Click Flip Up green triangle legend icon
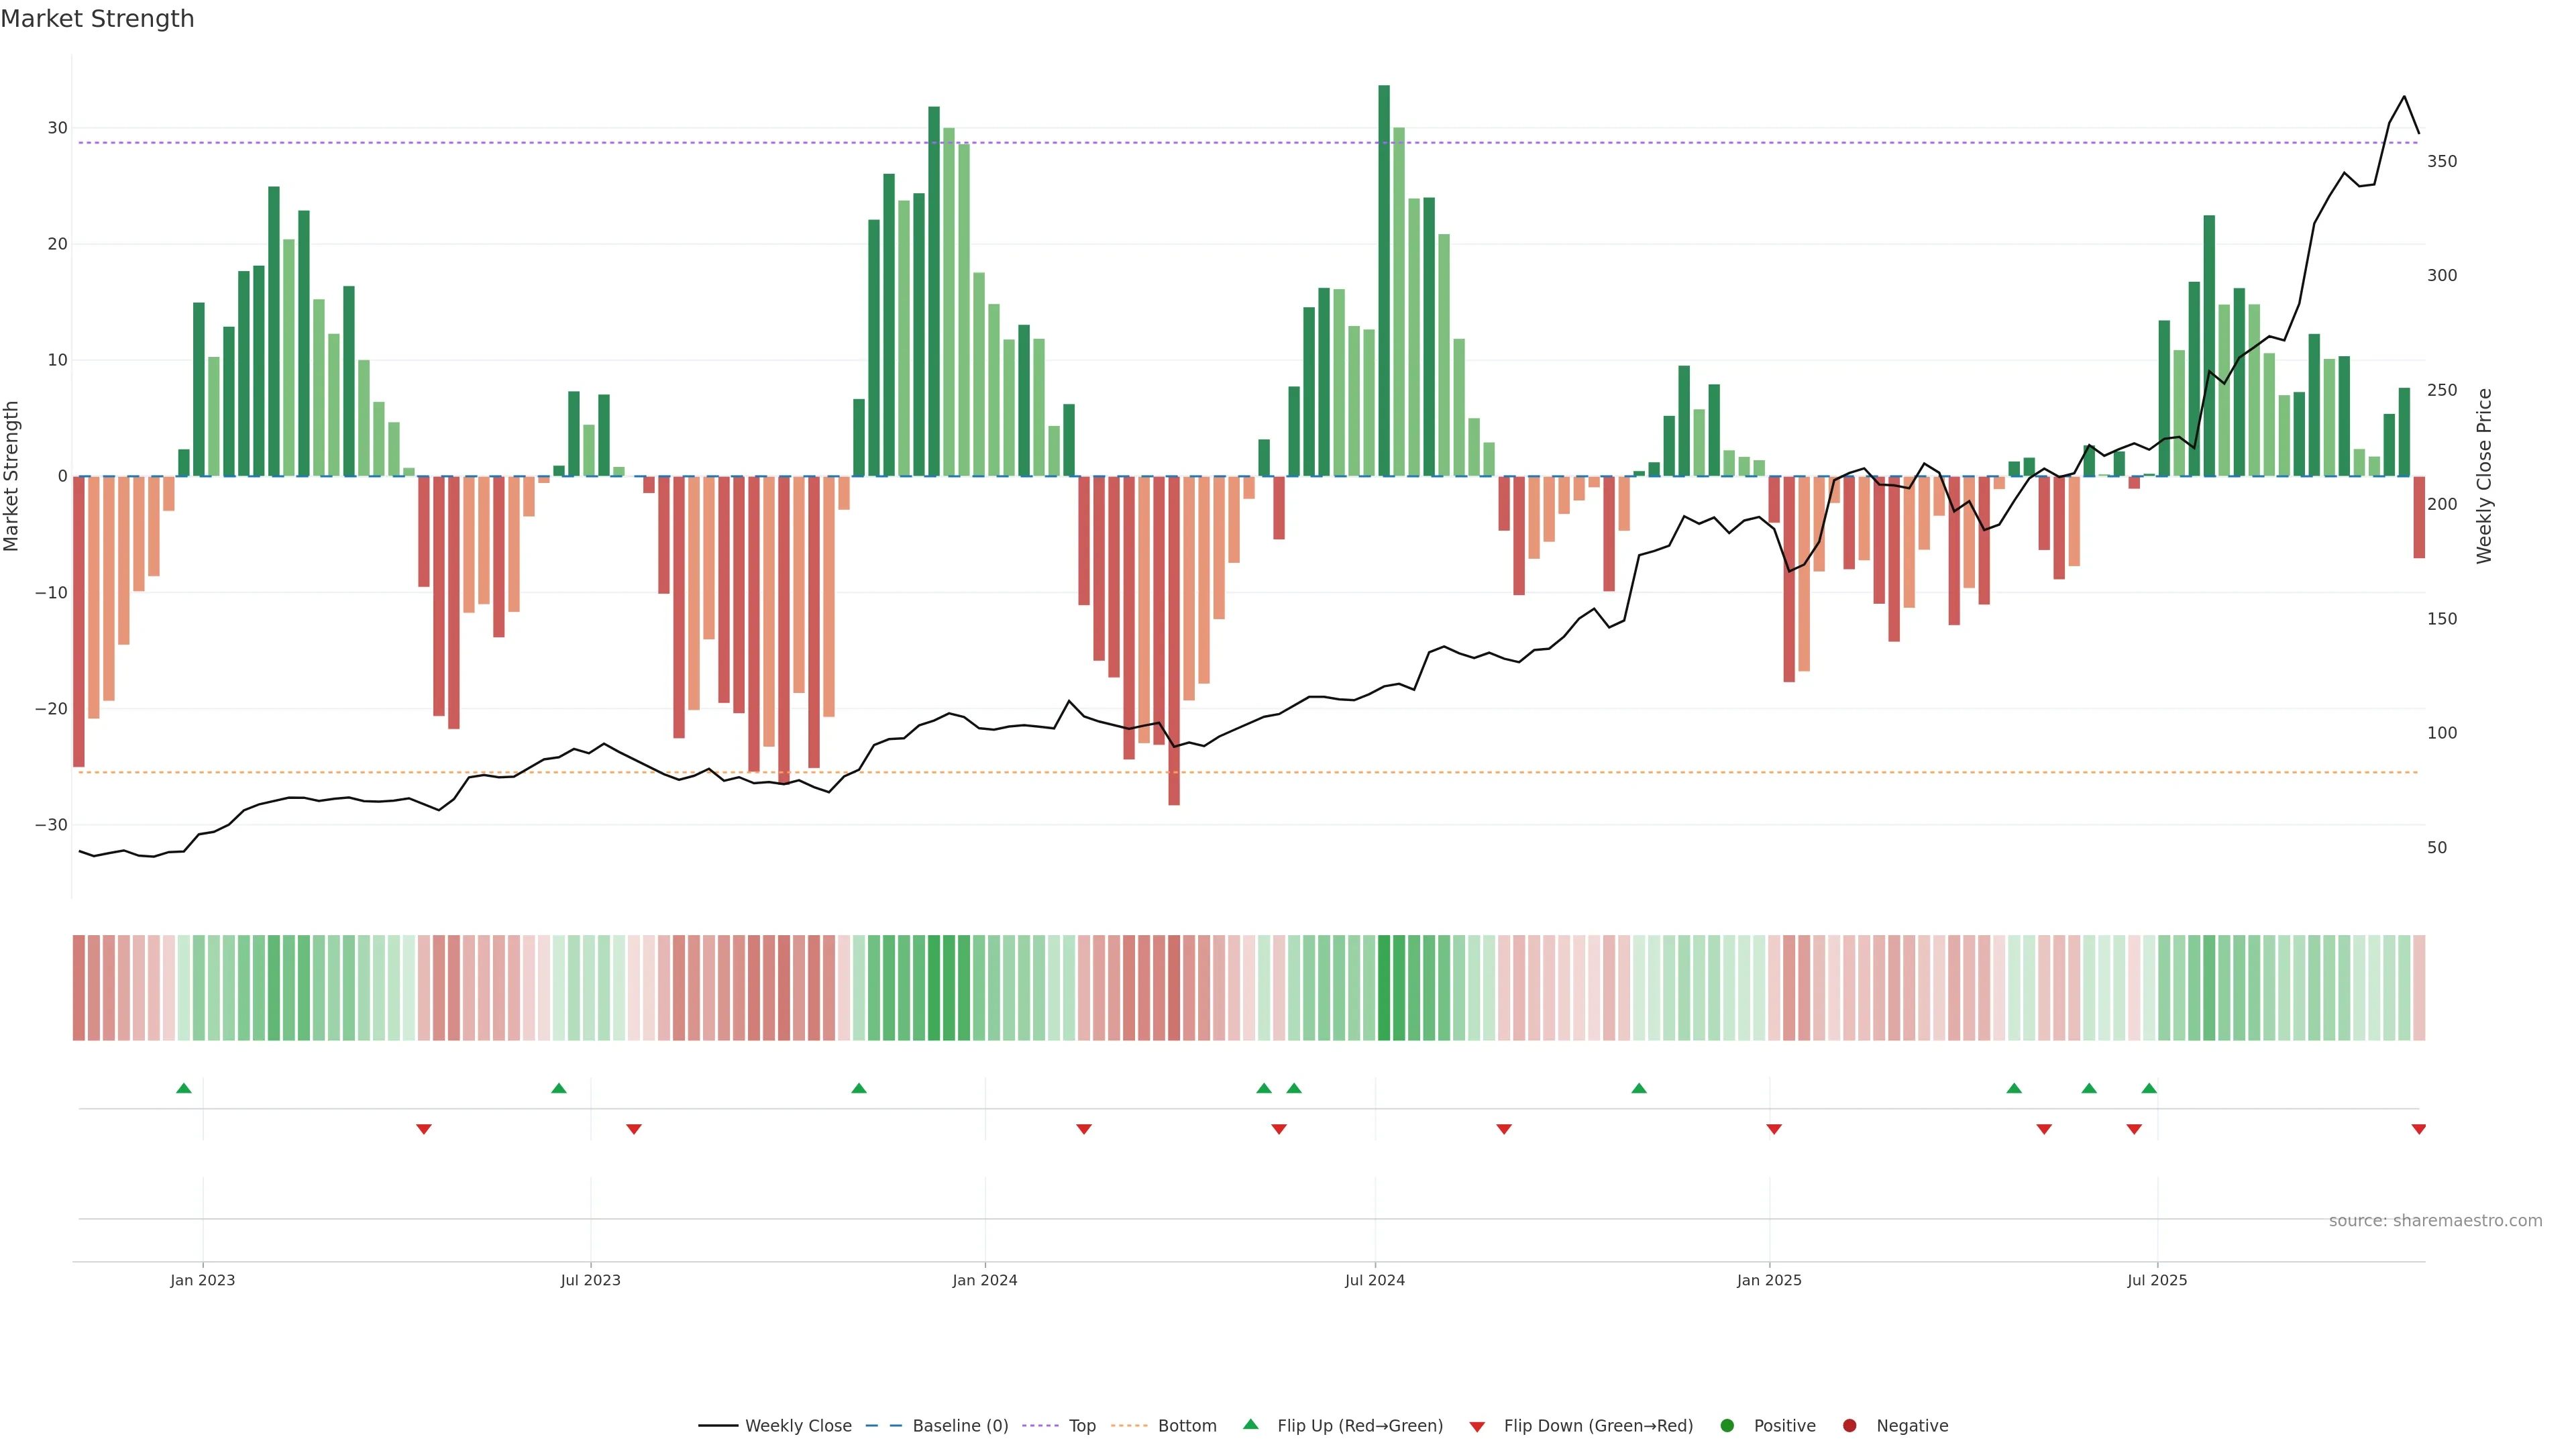This screenshot has height=1449, width=2576. (x=1250, y=1425)
